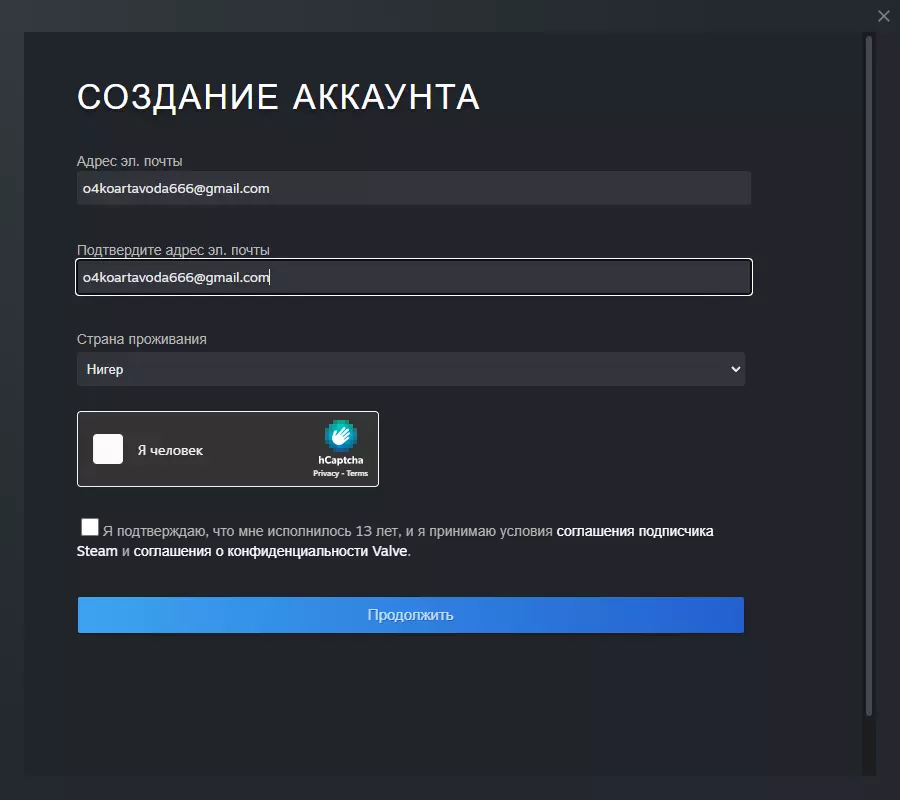Open the country of residence dropdown
Image resolution: width=900 pixels, height=800 pixels.
(411, 369)
